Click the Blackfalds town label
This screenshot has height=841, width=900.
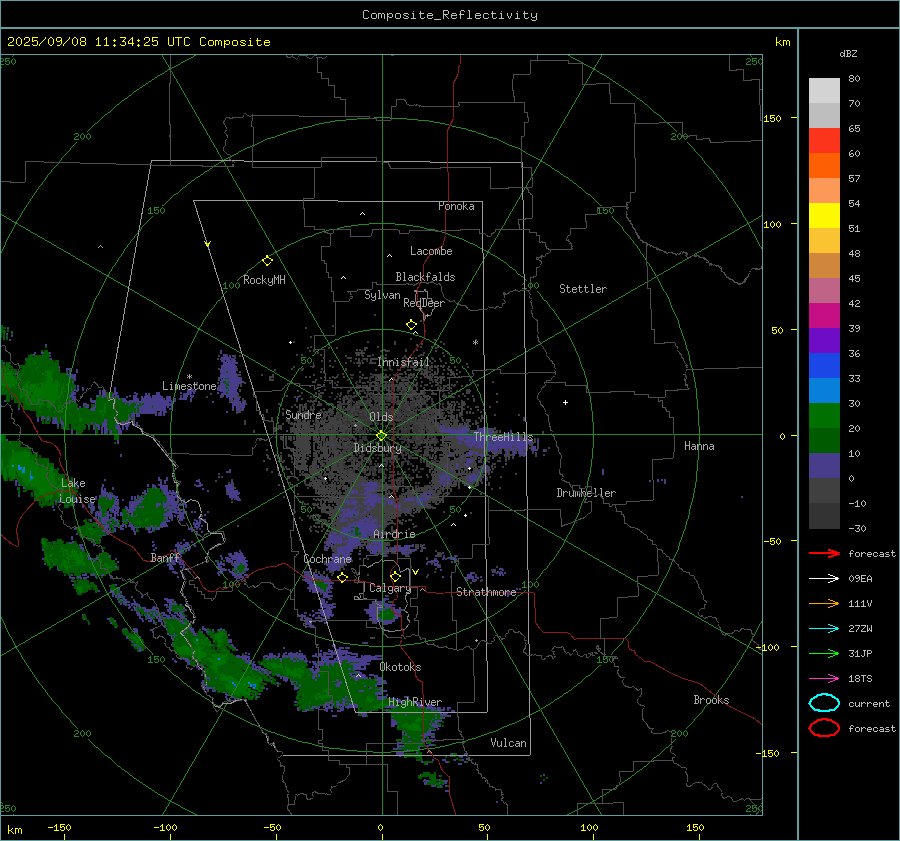pyautogui.click(x=425, y=277)
